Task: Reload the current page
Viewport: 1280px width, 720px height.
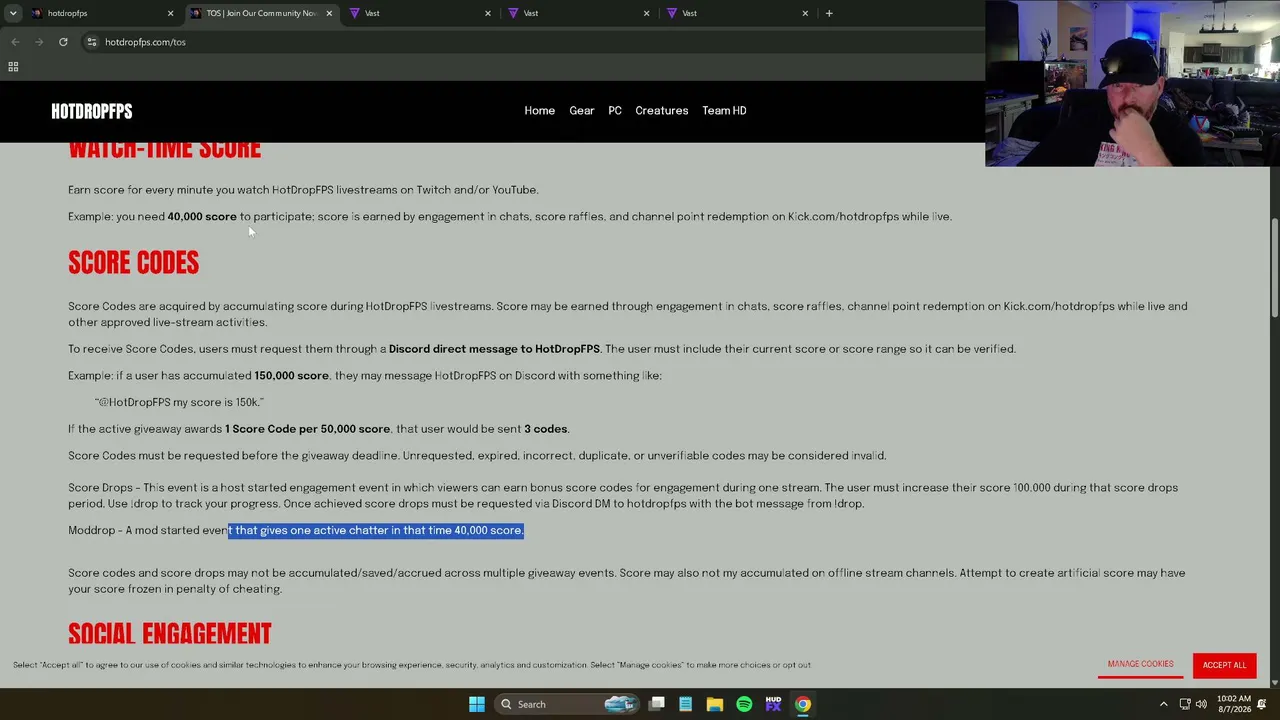Action: [63, 42]
